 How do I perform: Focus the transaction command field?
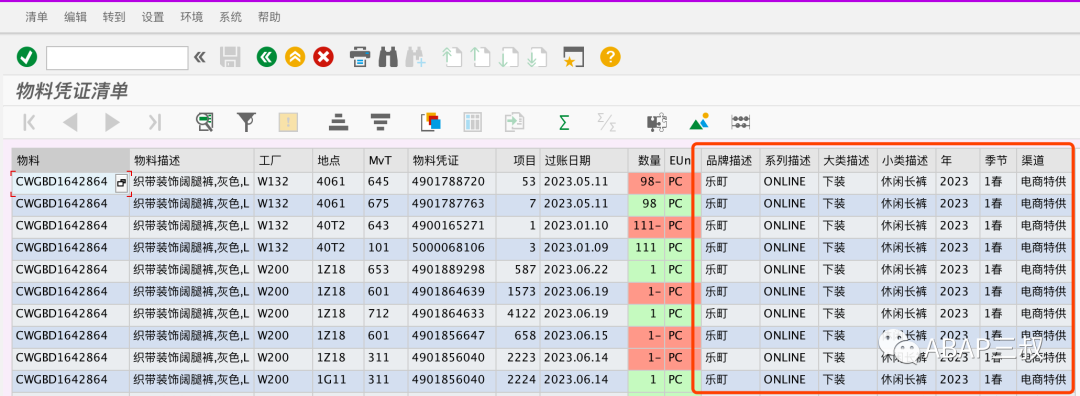(117, 58)
